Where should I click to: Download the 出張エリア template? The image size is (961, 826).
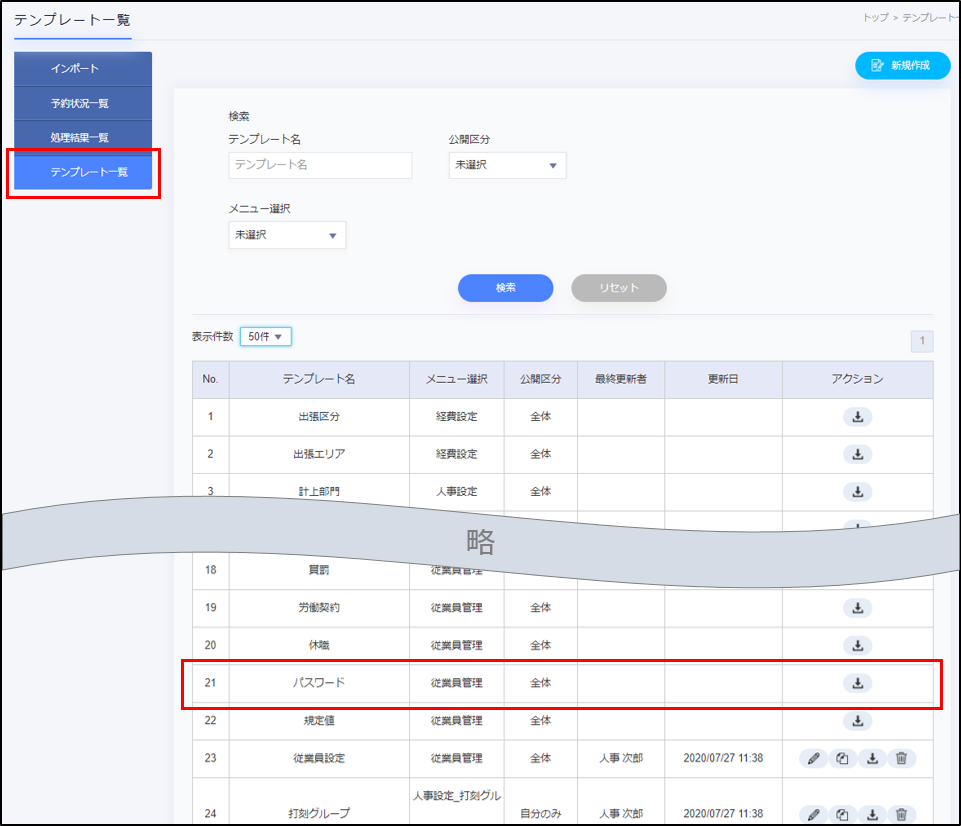(x=857, y=454)
